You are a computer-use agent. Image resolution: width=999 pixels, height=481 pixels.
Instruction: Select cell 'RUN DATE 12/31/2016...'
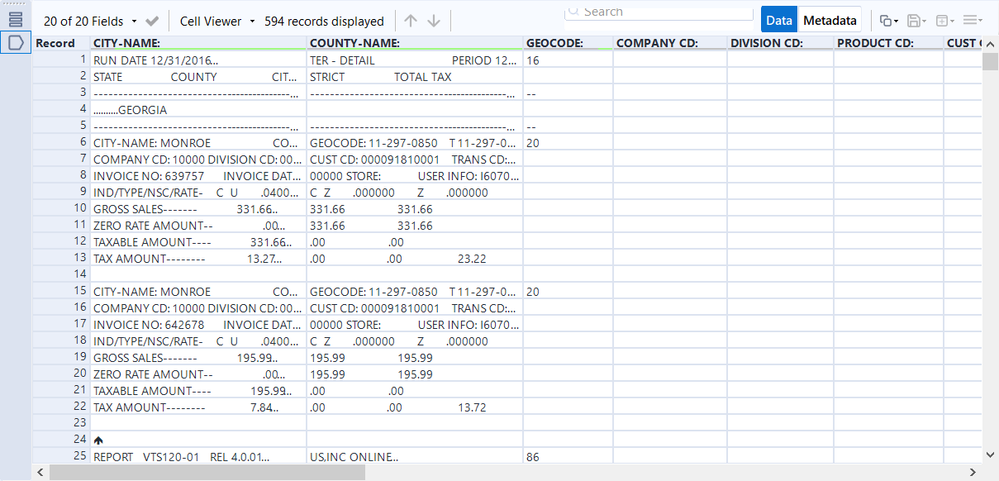199,61
